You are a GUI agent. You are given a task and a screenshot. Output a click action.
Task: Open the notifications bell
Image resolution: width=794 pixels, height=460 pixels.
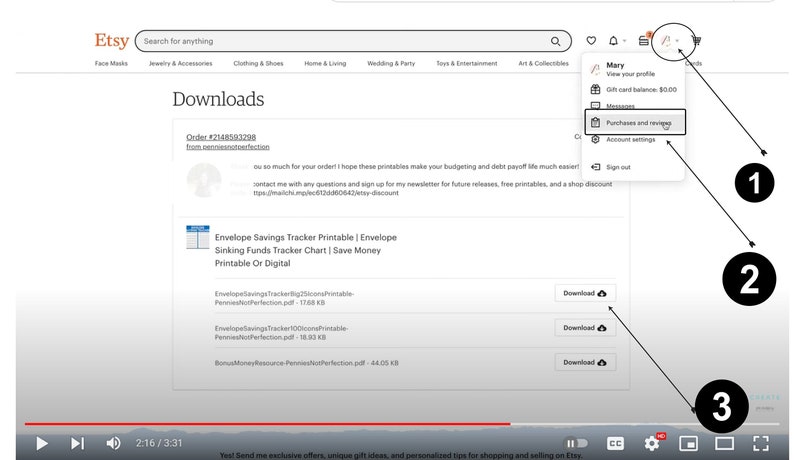(613, 41)
